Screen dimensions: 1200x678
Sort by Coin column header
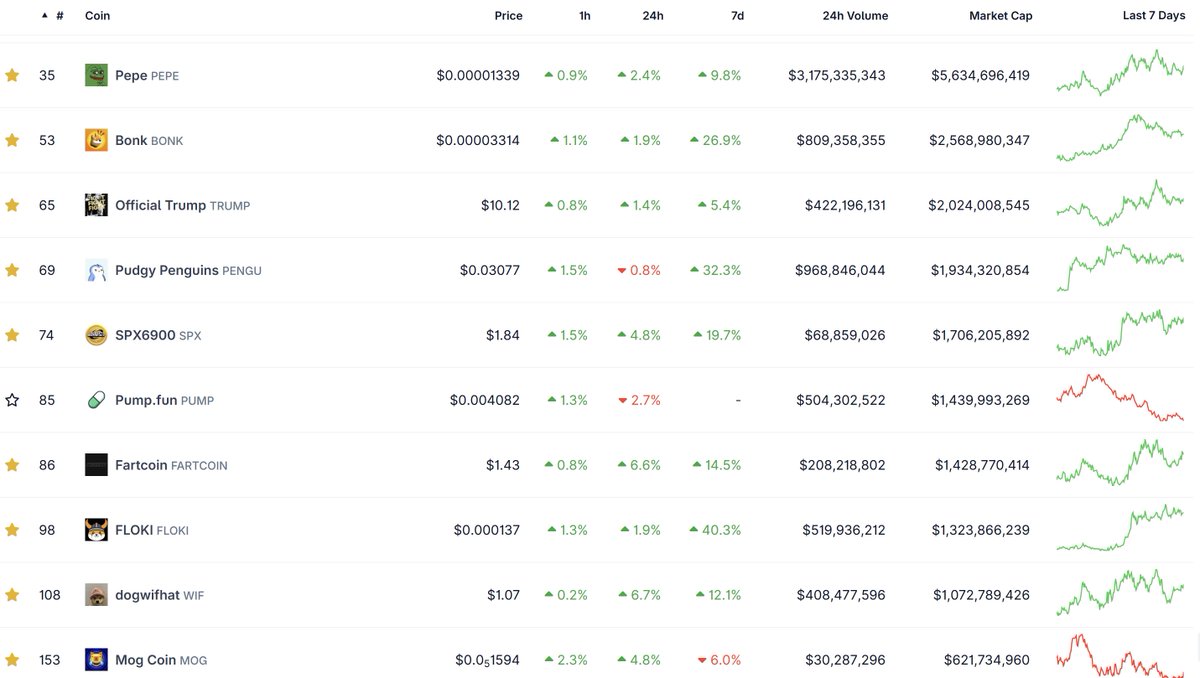[x=98, y=16]
